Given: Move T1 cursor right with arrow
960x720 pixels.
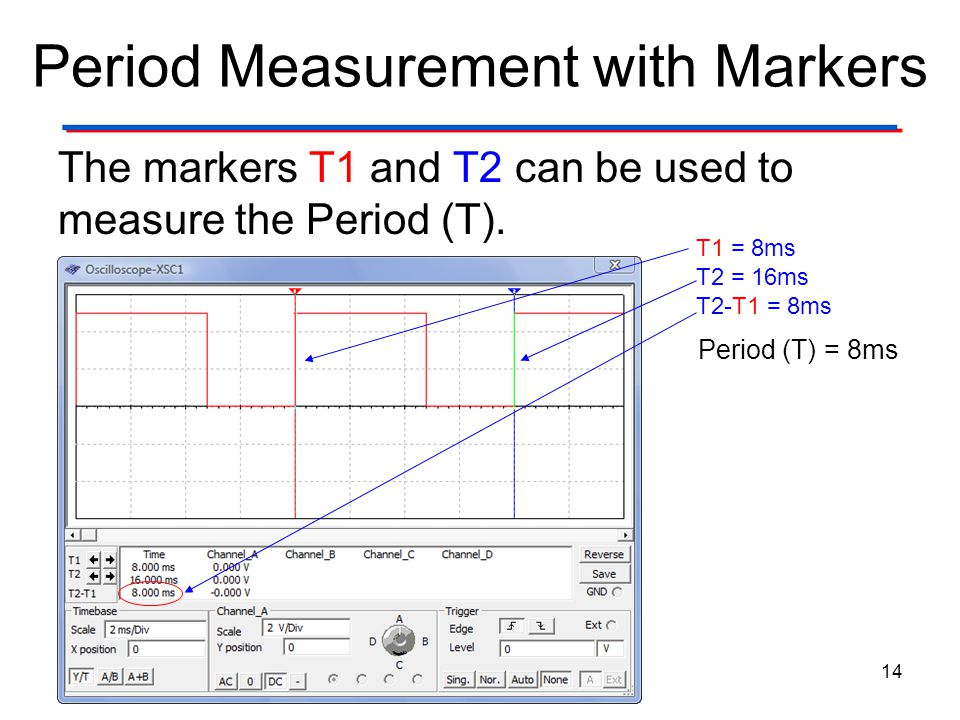Looking at the screenshot, I should (110, 560).
